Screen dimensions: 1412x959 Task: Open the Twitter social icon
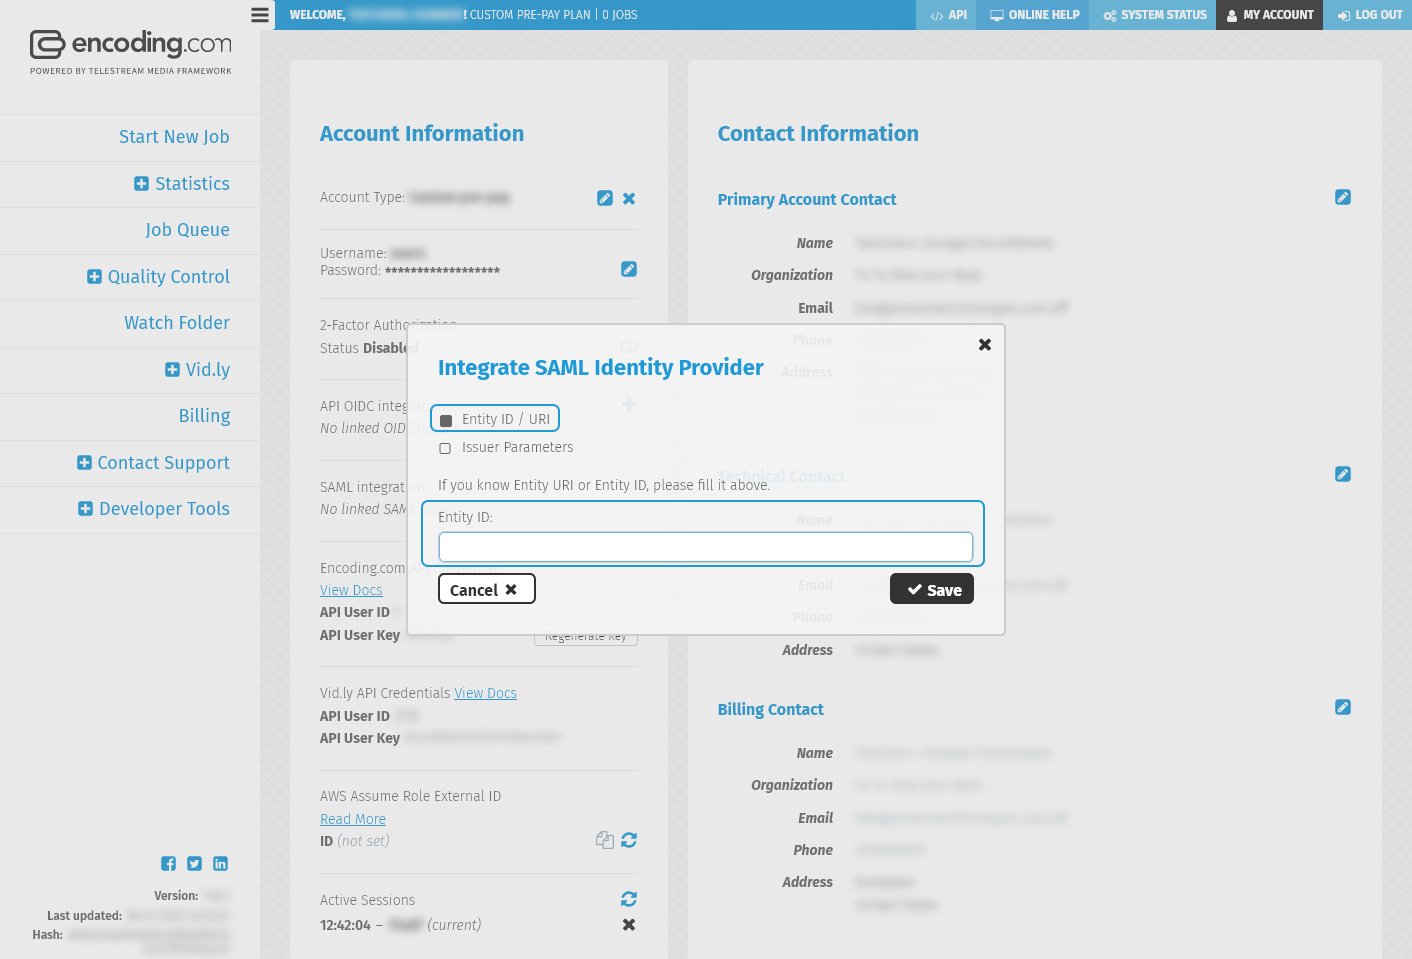point(194,863)
